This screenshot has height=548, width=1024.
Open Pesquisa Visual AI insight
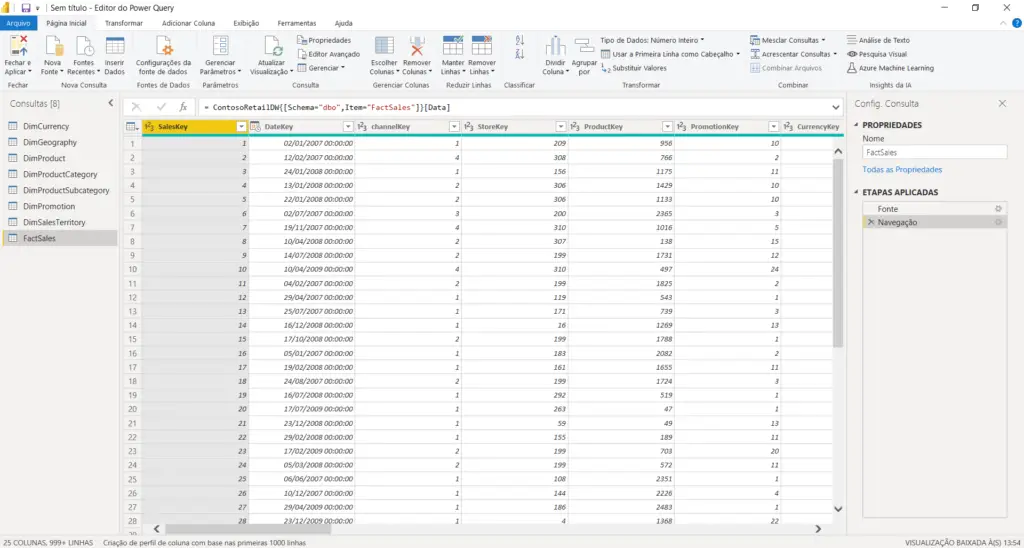[x=877, y=54]
